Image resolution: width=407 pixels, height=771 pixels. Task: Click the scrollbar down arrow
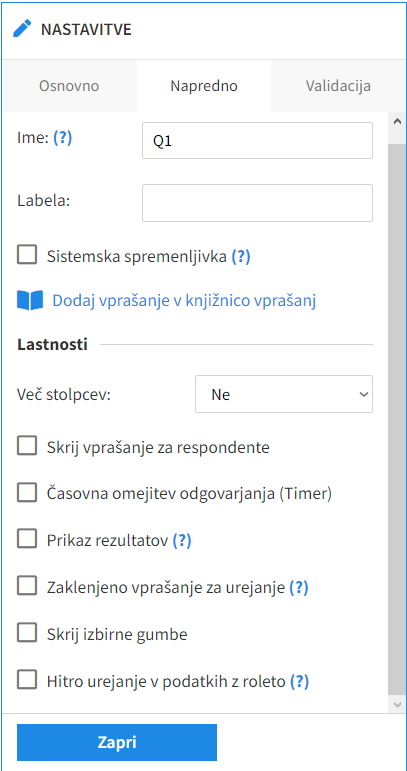coord(398,705)
